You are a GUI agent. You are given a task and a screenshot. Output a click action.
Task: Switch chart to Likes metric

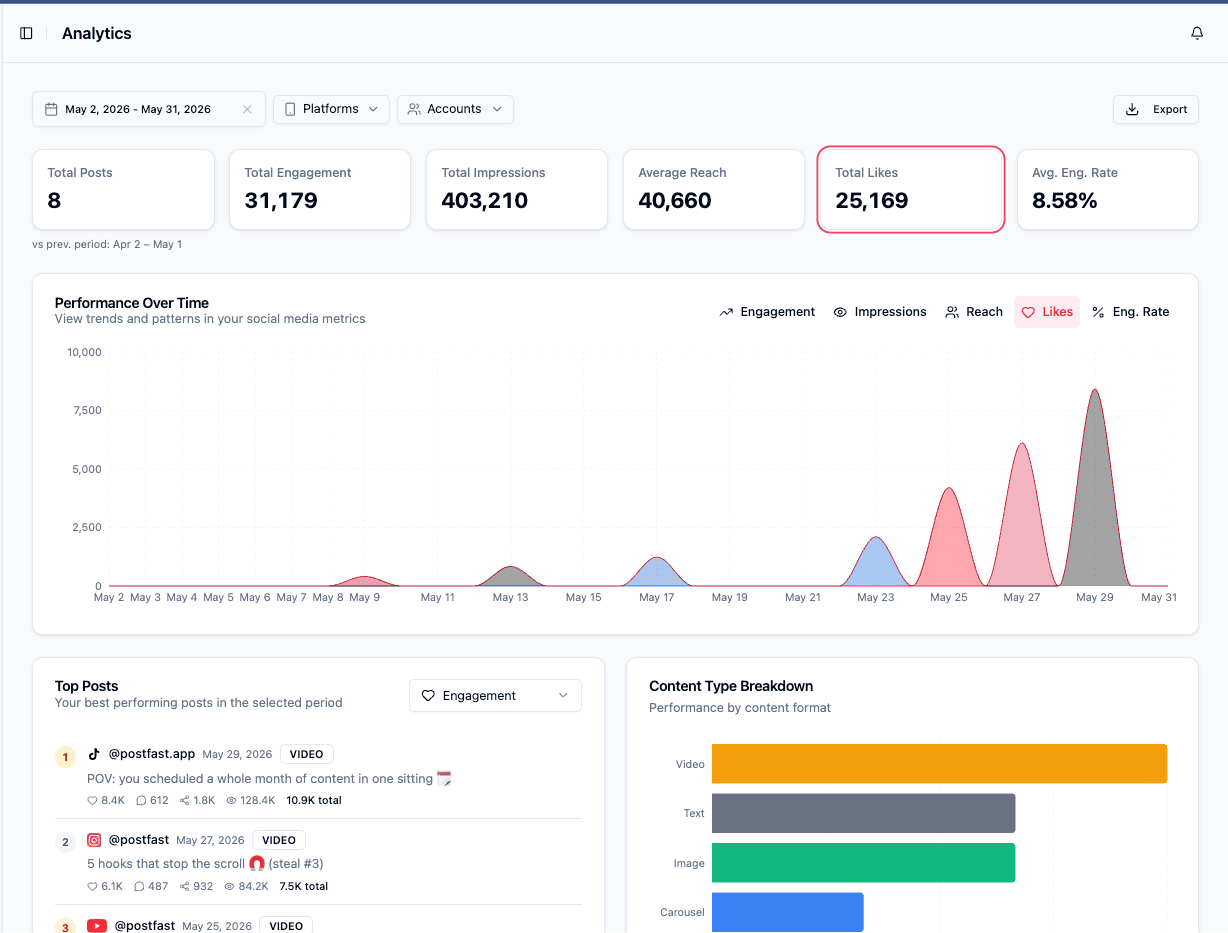click(x=1047, y=312)
